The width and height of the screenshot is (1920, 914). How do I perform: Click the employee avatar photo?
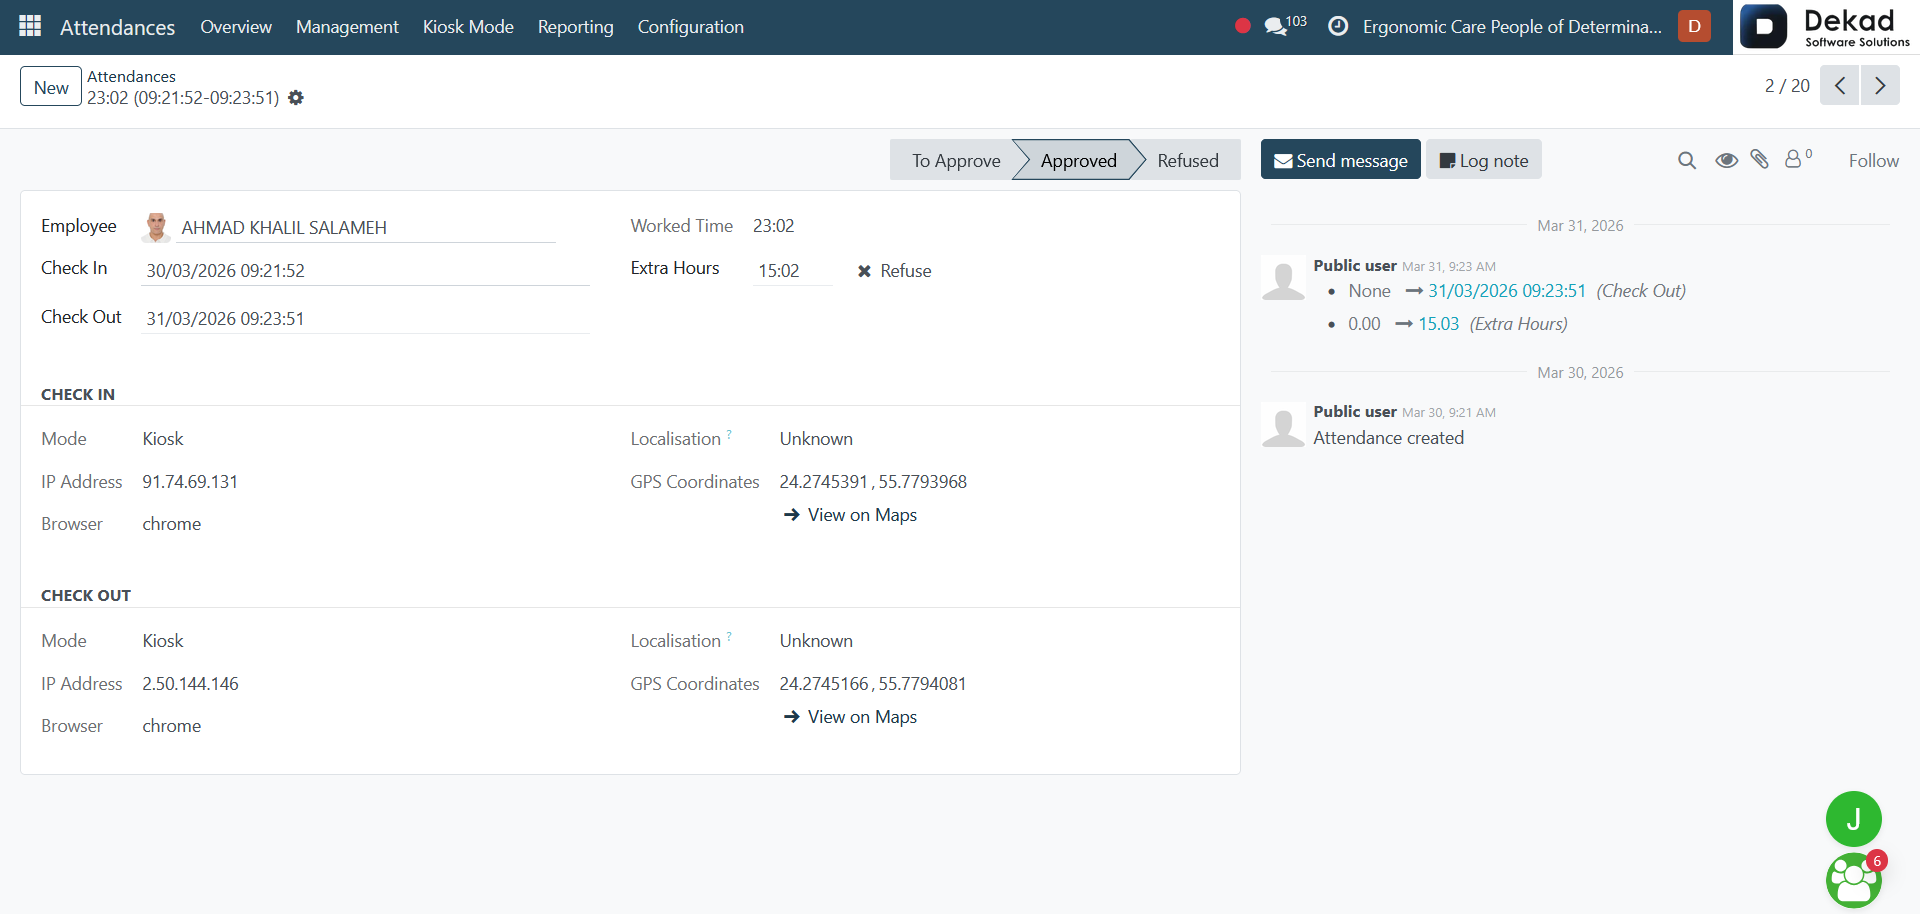[156, 227]
